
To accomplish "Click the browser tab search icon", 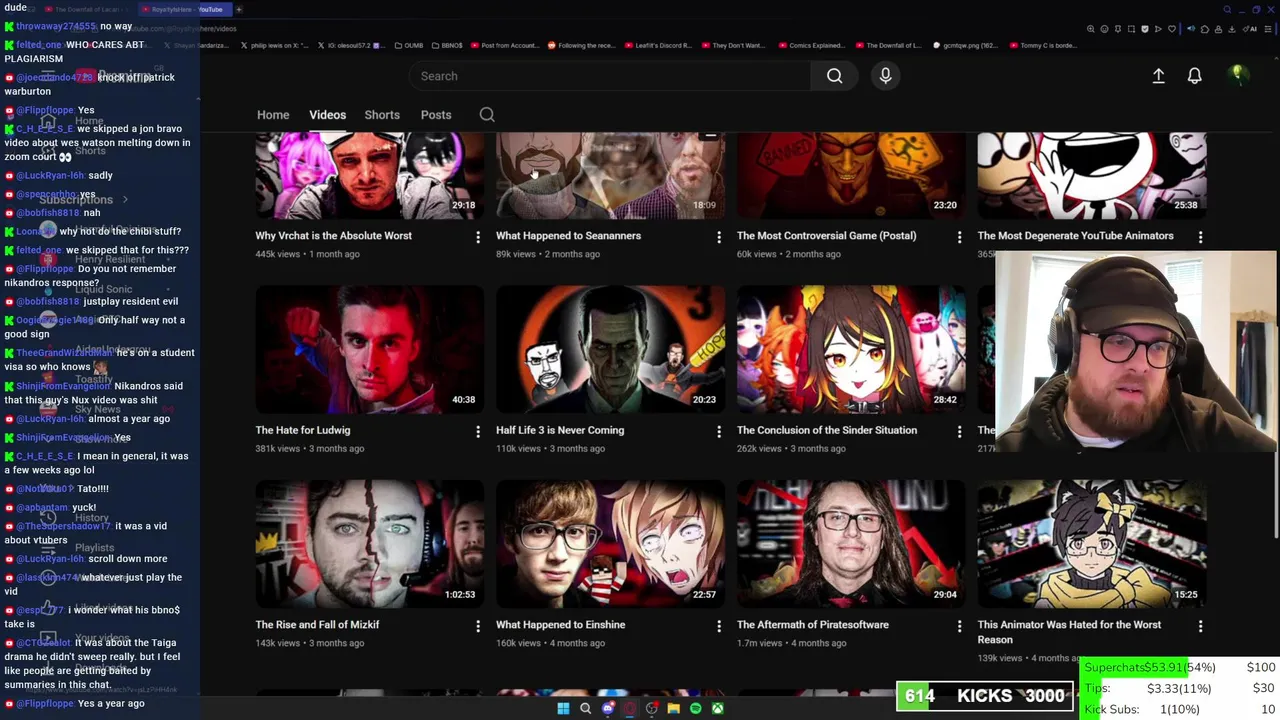I will (1227, 9).
